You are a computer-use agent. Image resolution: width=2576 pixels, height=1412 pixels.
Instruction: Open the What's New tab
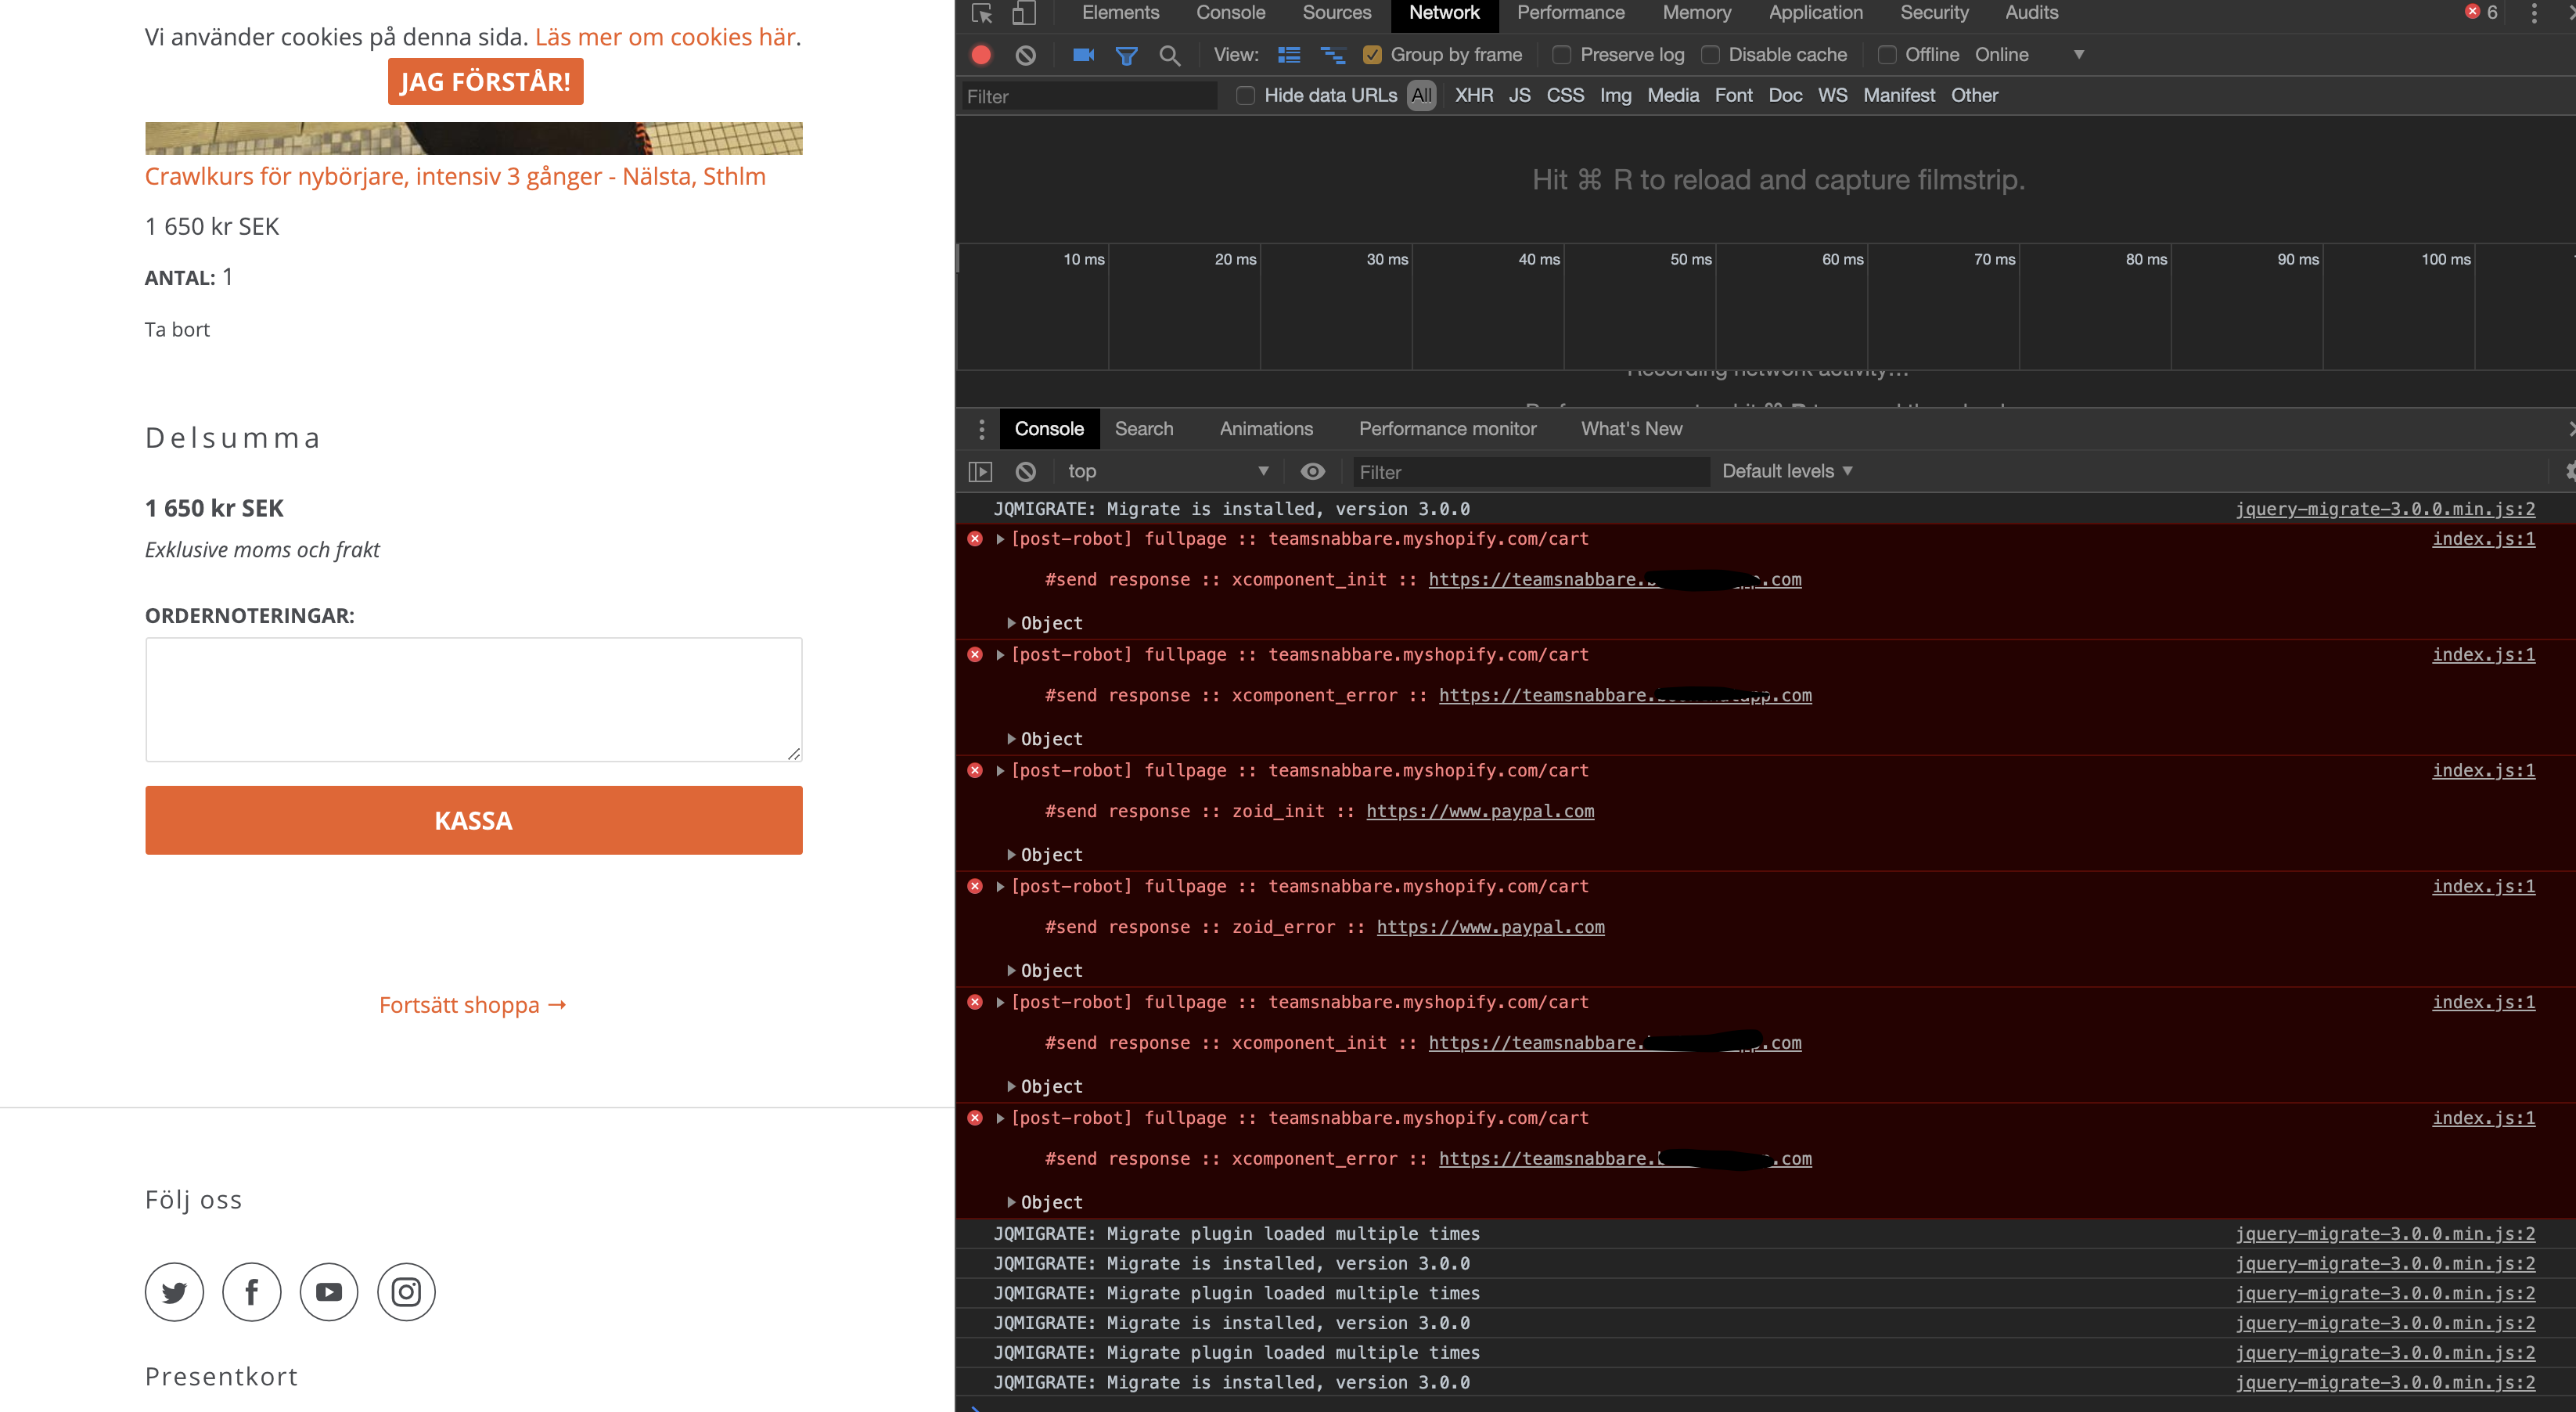click(x=1631, y=428)
